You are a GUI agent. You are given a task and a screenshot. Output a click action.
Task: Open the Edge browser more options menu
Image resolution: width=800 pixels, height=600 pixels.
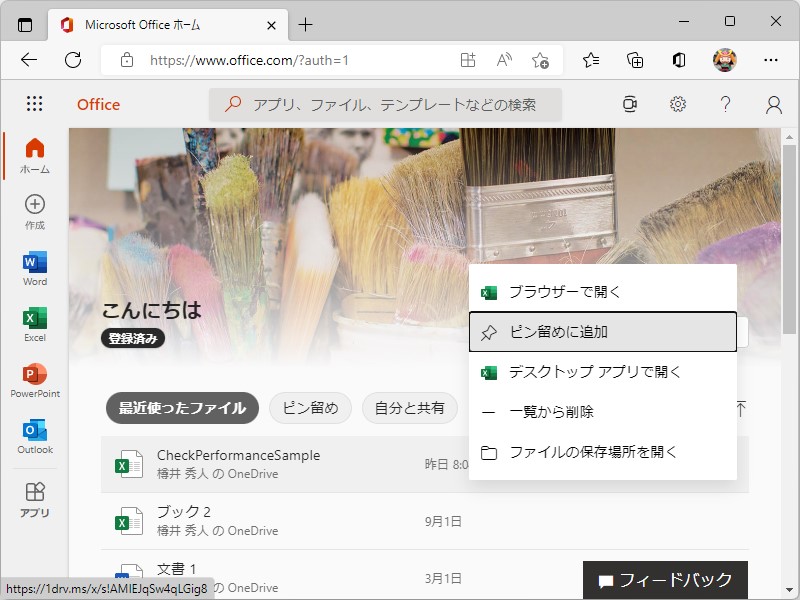click(x=773, y=60)
